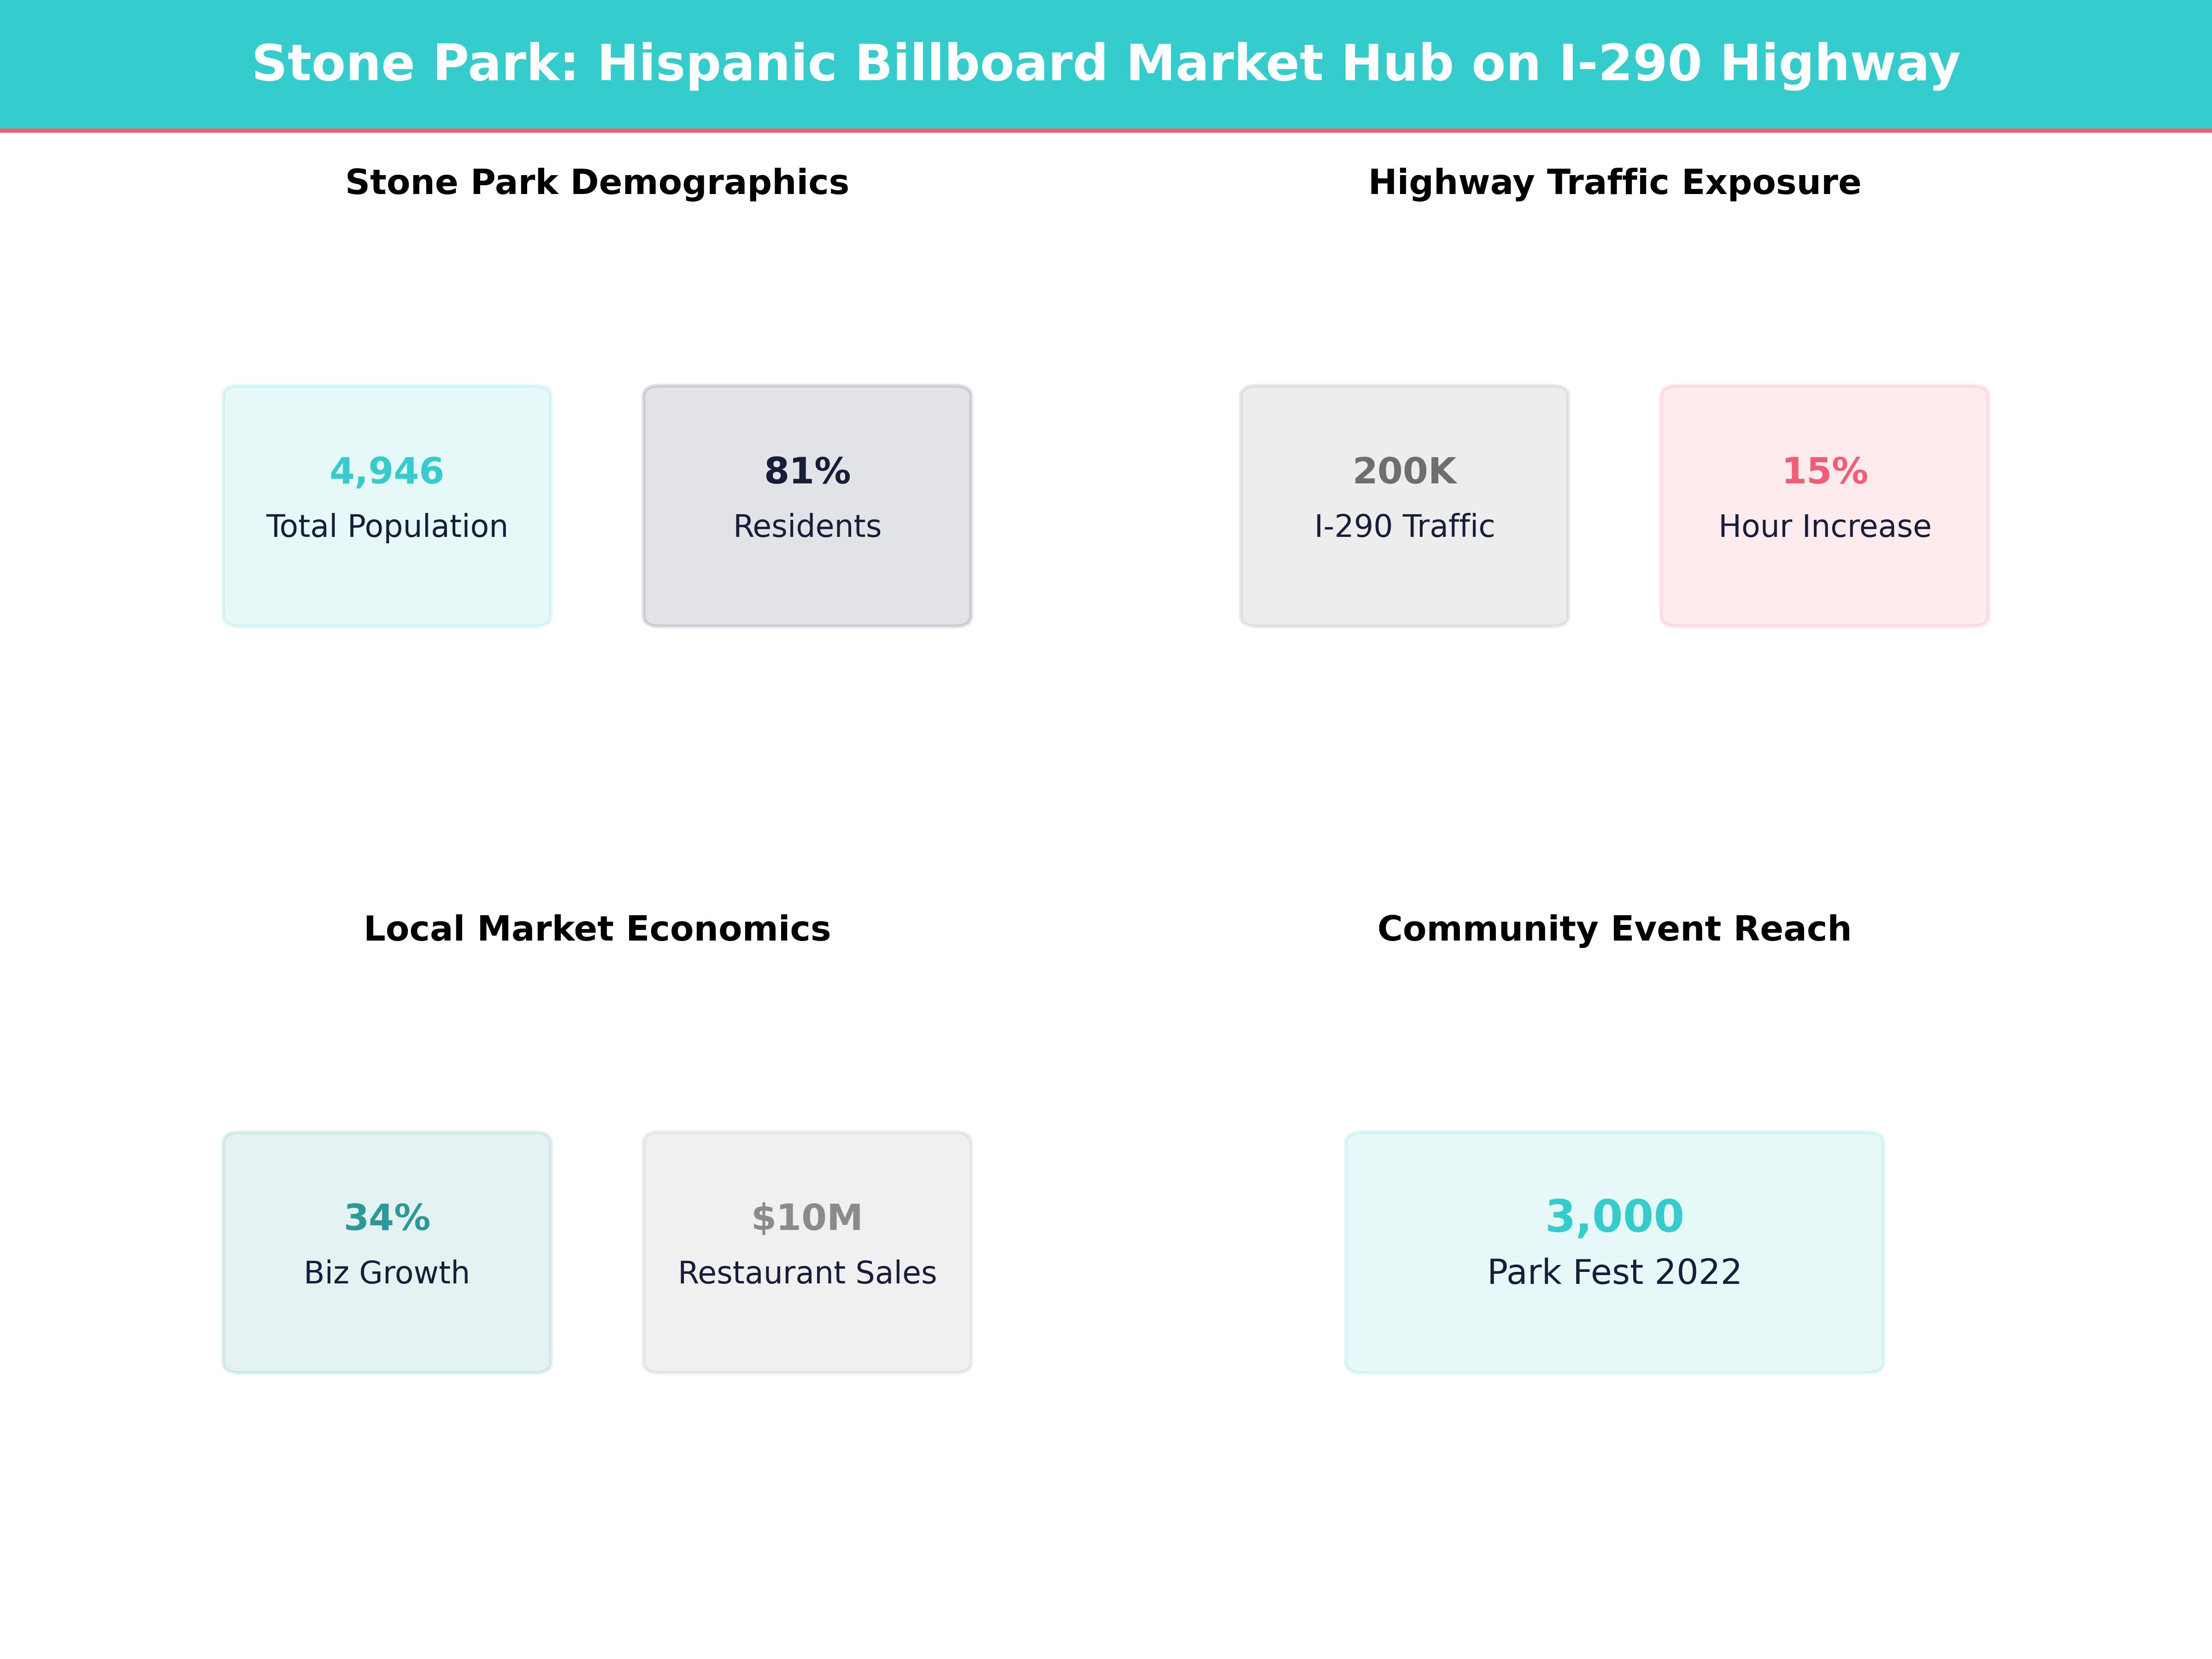Click the Local Market Economics heading
This screenshot has width=2212, height=1659.
(596, 928)
